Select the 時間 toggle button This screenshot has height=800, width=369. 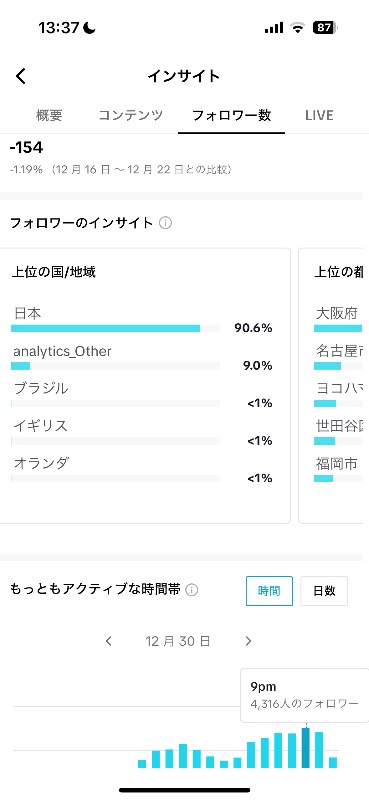(x=269, y=591)
